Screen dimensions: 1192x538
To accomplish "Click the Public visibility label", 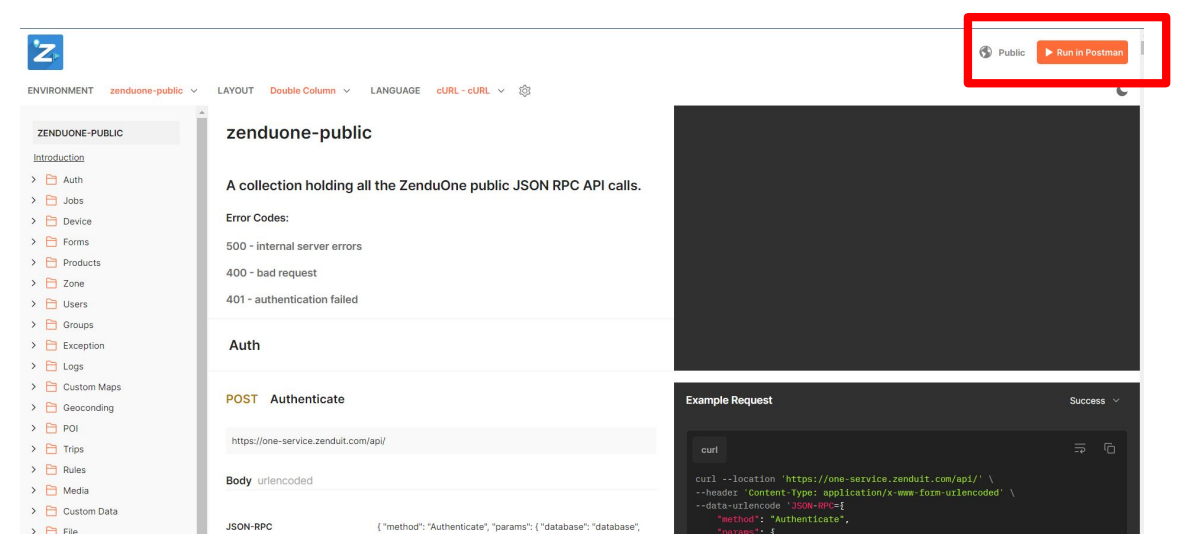I will [x=1011, y=52].
